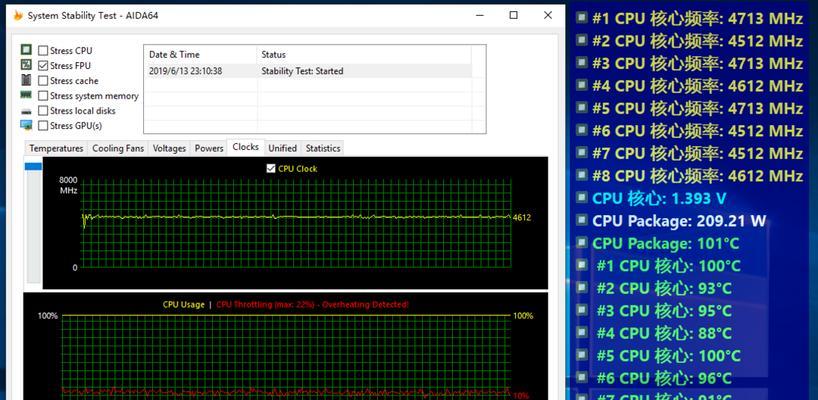Click the disk drive icon beside Stress local disks
Image resolution: width=818 pixels, height=400 pixels.
pos(26,111)
